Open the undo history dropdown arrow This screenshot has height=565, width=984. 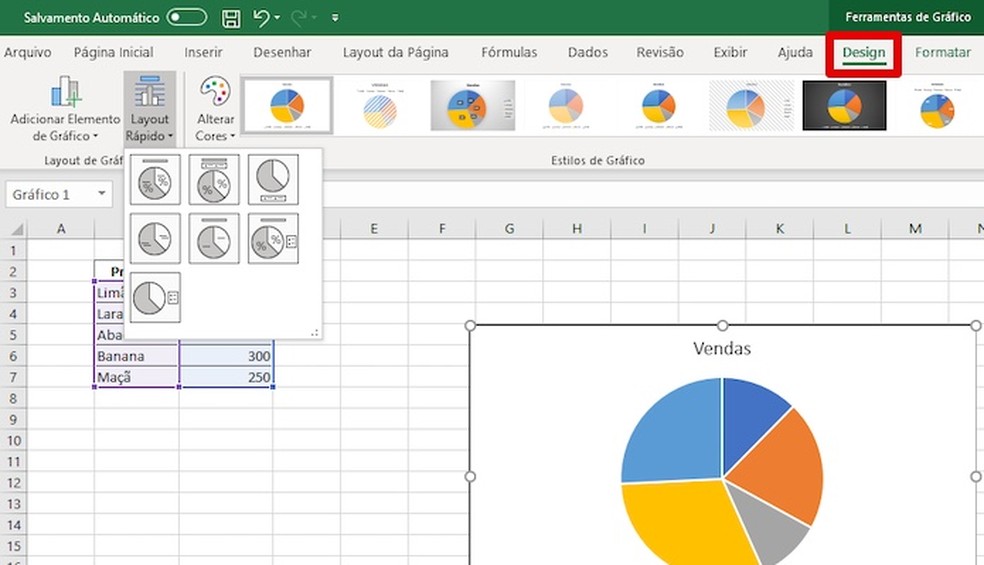(277, 18)
